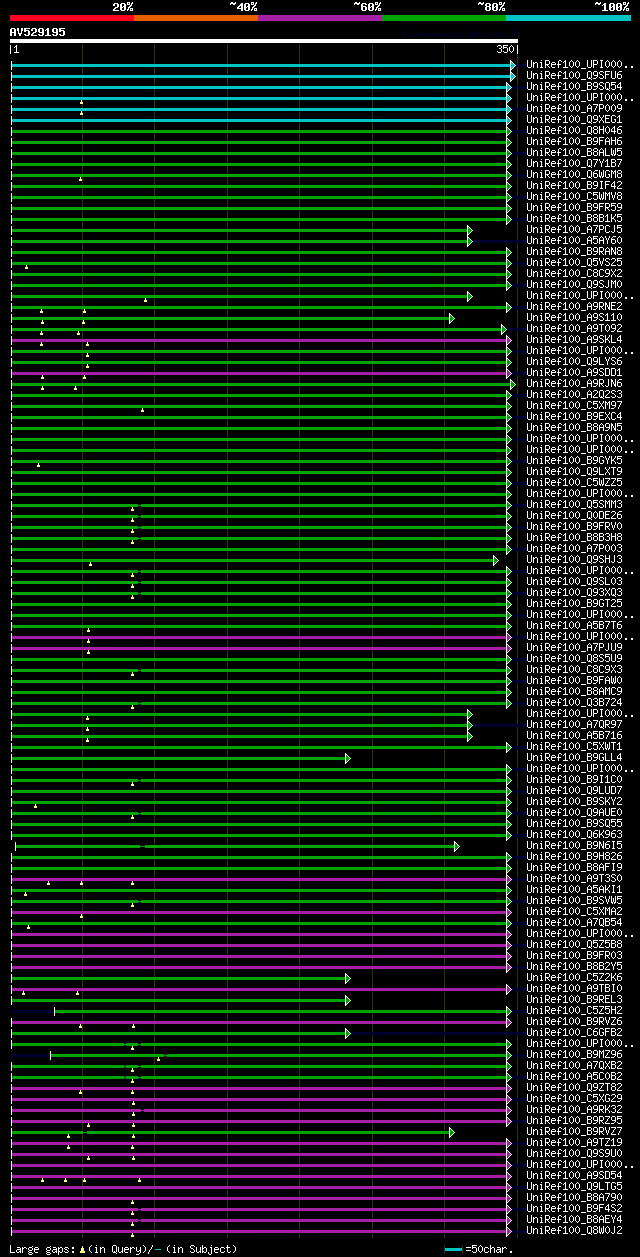The height and width of the screenshot is (1257, 640).
Task: Click hit label UniRef100_B9GLL4
Action: pos(574,757)
